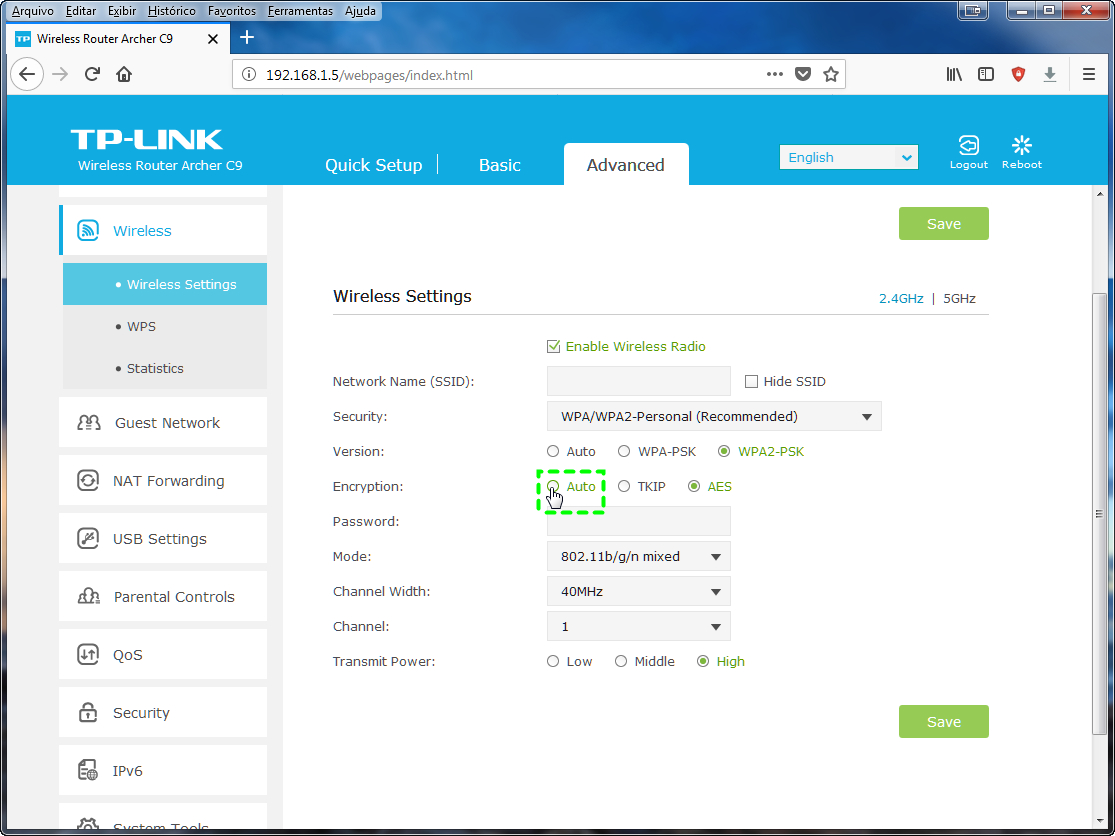Toggle the sidebar view icon
This screenshot has height=836, width=1115.
pos(986,75)
